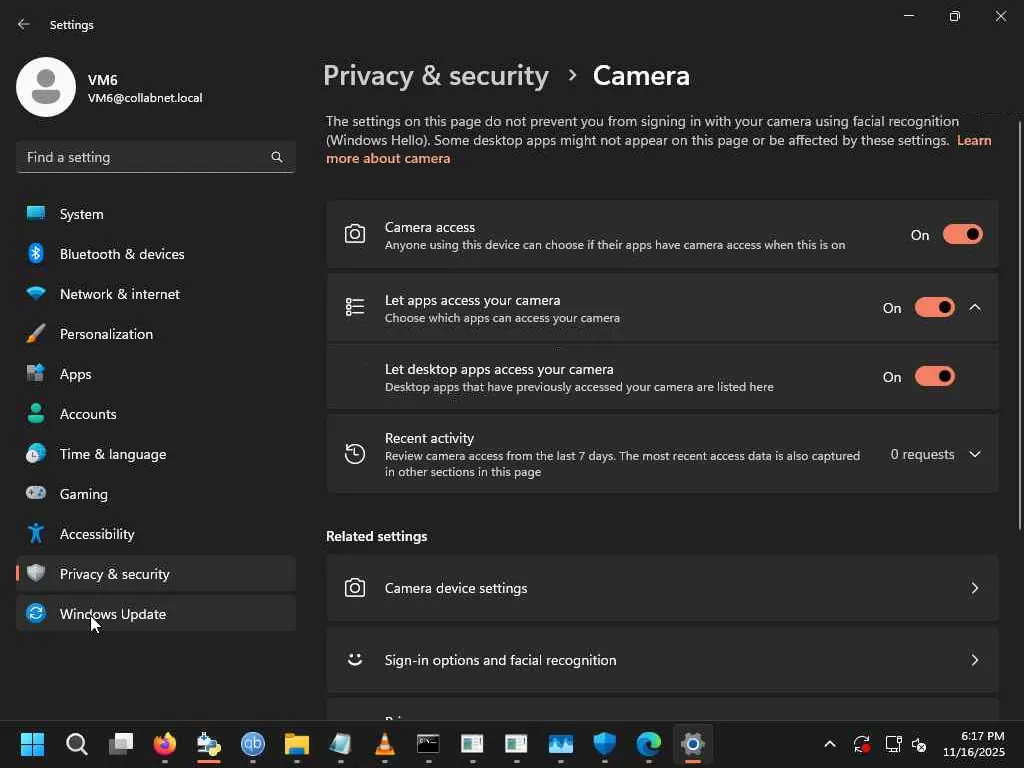
Task: Click Privacy & security breadcrumb link
Action: (436, 76)
